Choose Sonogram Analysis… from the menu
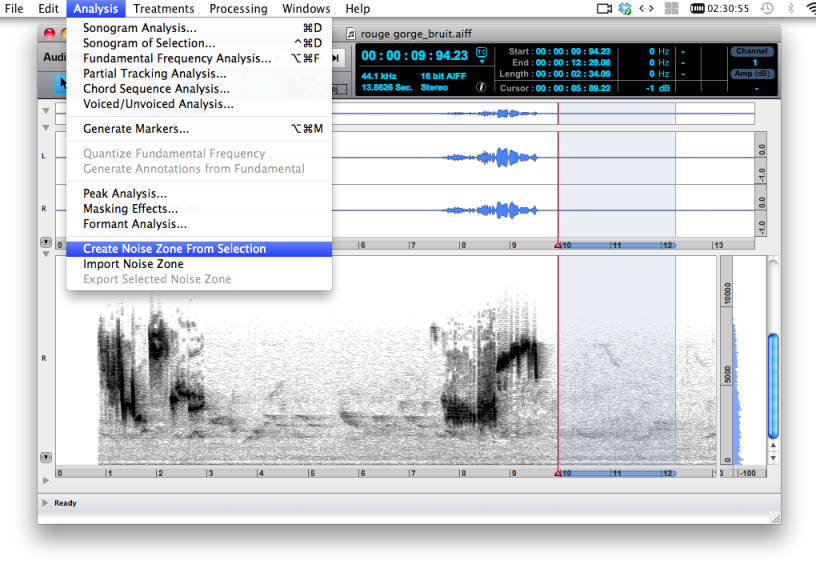This screenshot has height=576, width=816. click(199, 28)
